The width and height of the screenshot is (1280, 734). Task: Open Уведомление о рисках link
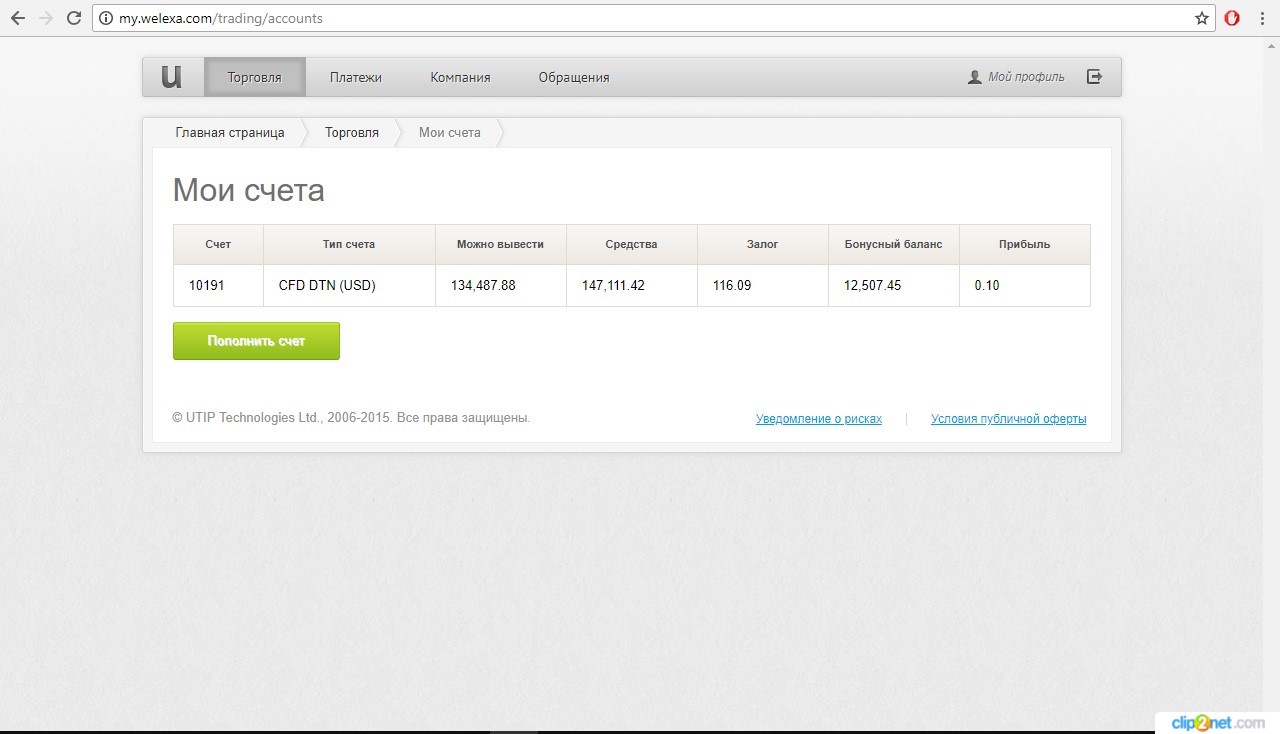(819, 419)
